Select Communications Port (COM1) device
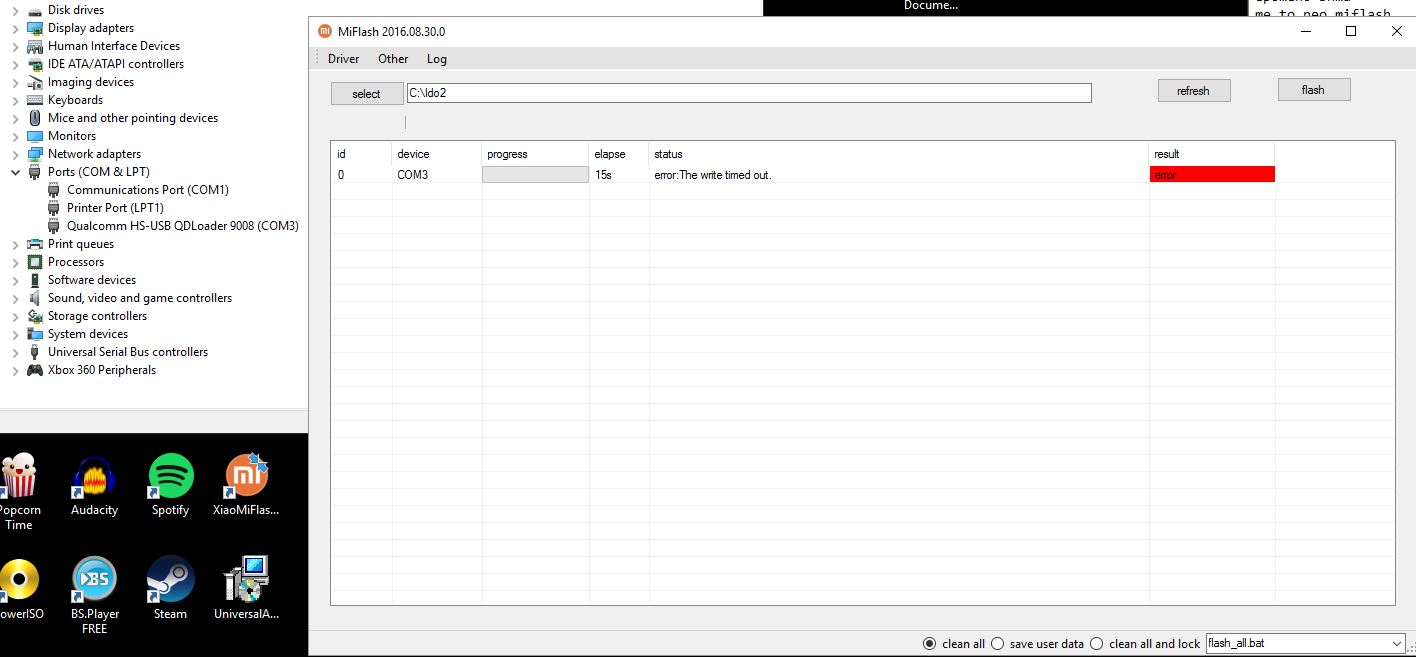This screenshot has width=1416, height=657. click(x=148, y=190)
